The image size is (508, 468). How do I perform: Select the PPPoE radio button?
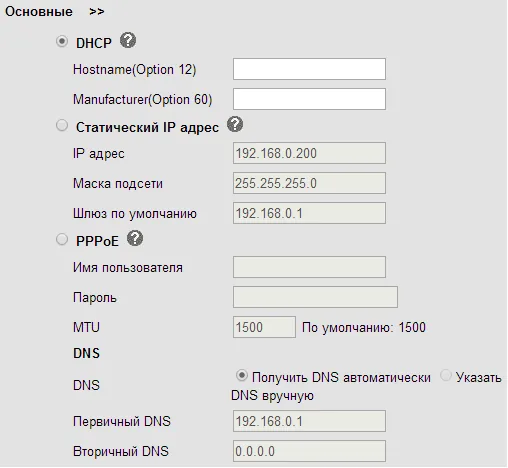[62, 240]
